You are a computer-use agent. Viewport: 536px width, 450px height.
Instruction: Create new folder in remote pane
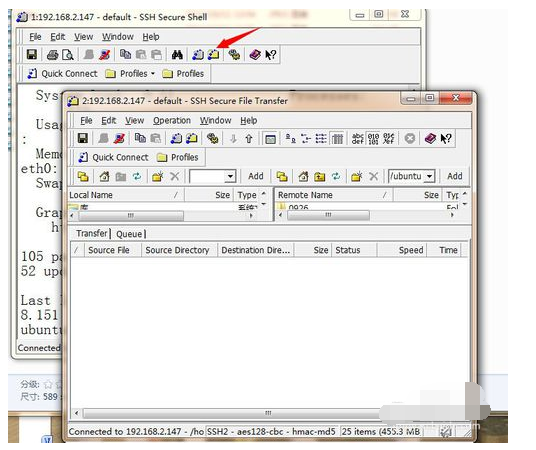click(x=356, y=176)
